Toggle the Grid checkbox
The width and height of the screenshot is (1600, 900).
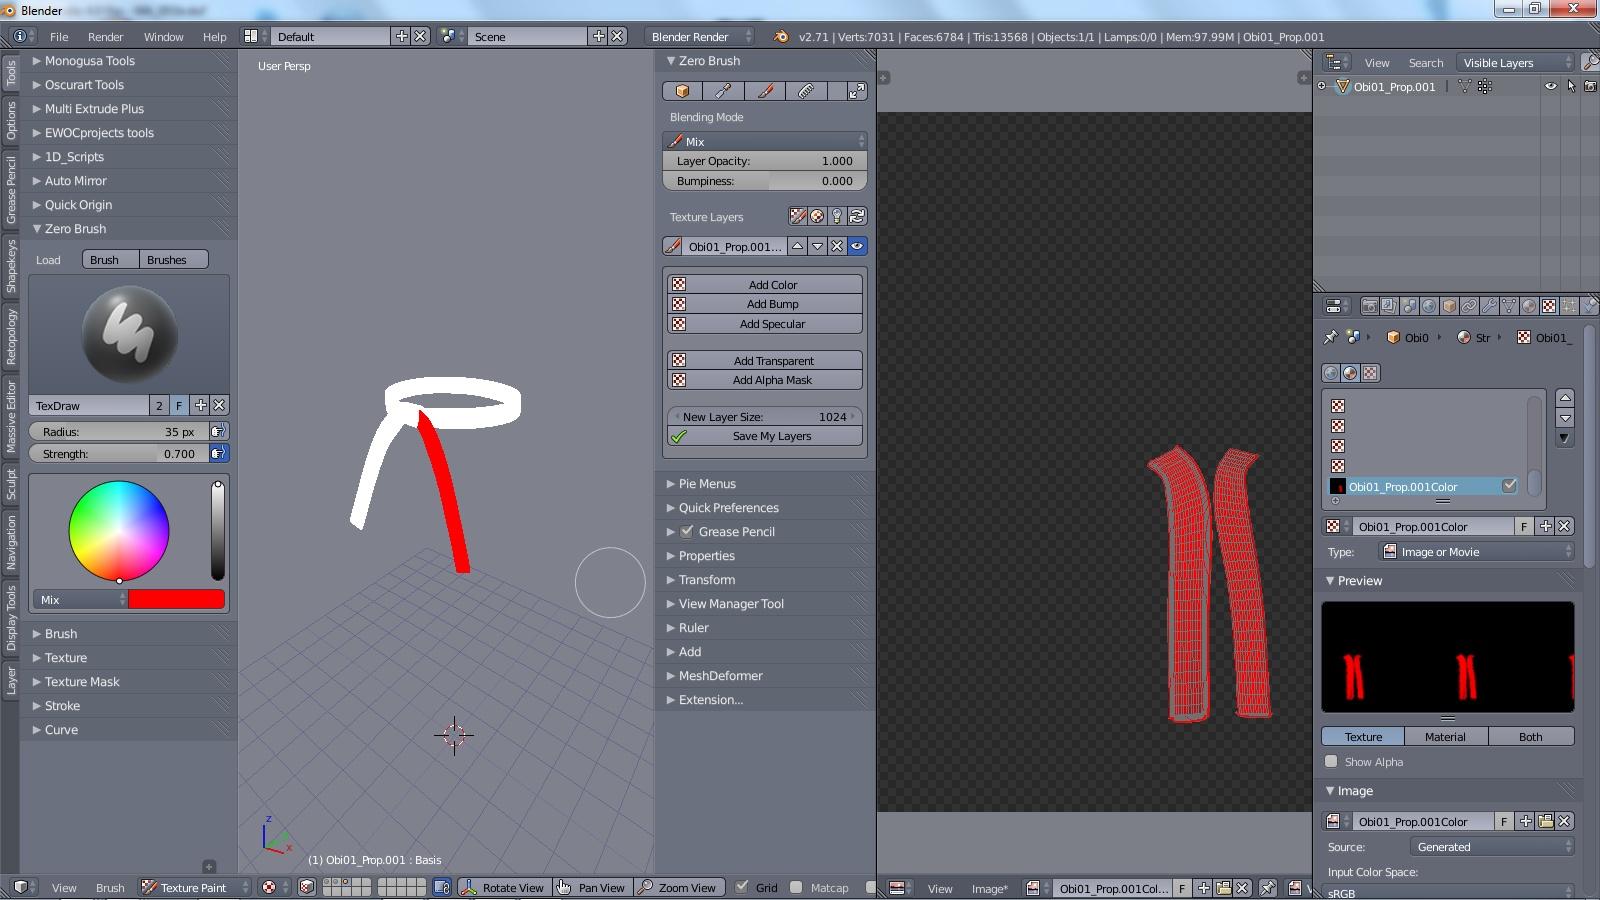coord(741,887)
